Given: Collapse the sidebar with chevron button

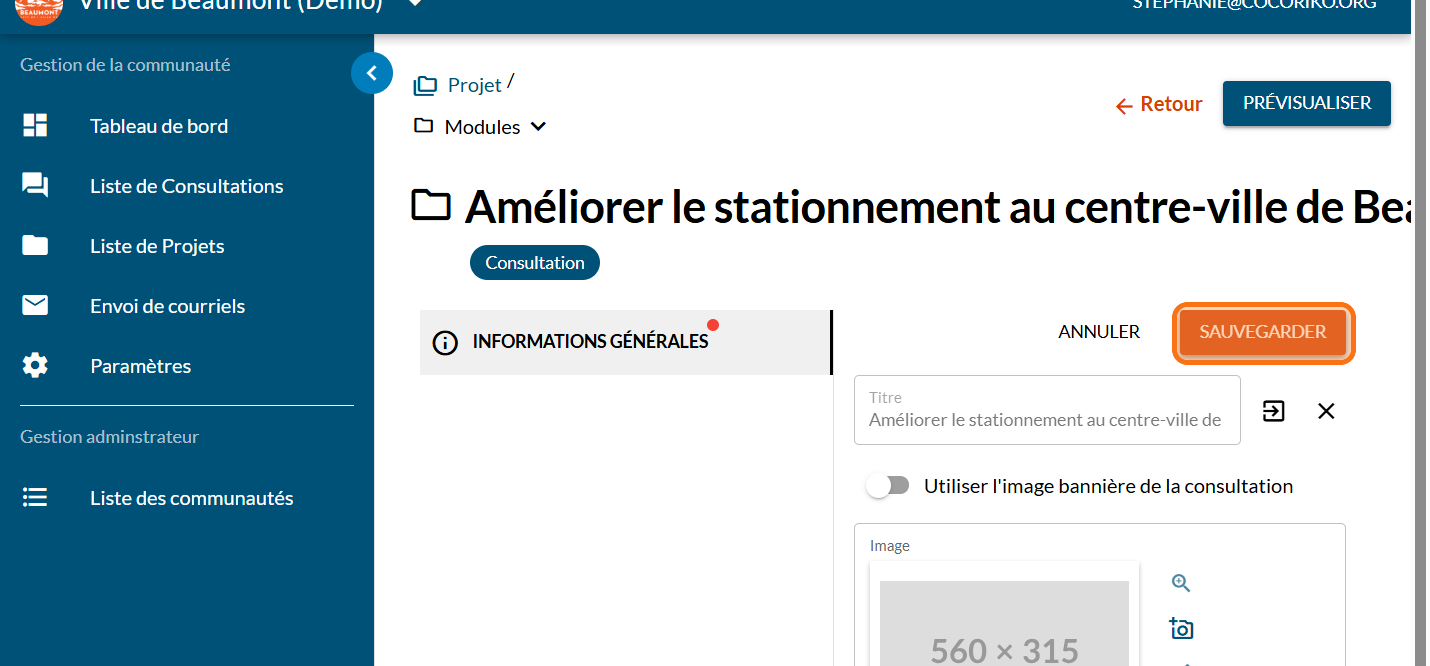Looking at the screenshot, I should 372,73.
